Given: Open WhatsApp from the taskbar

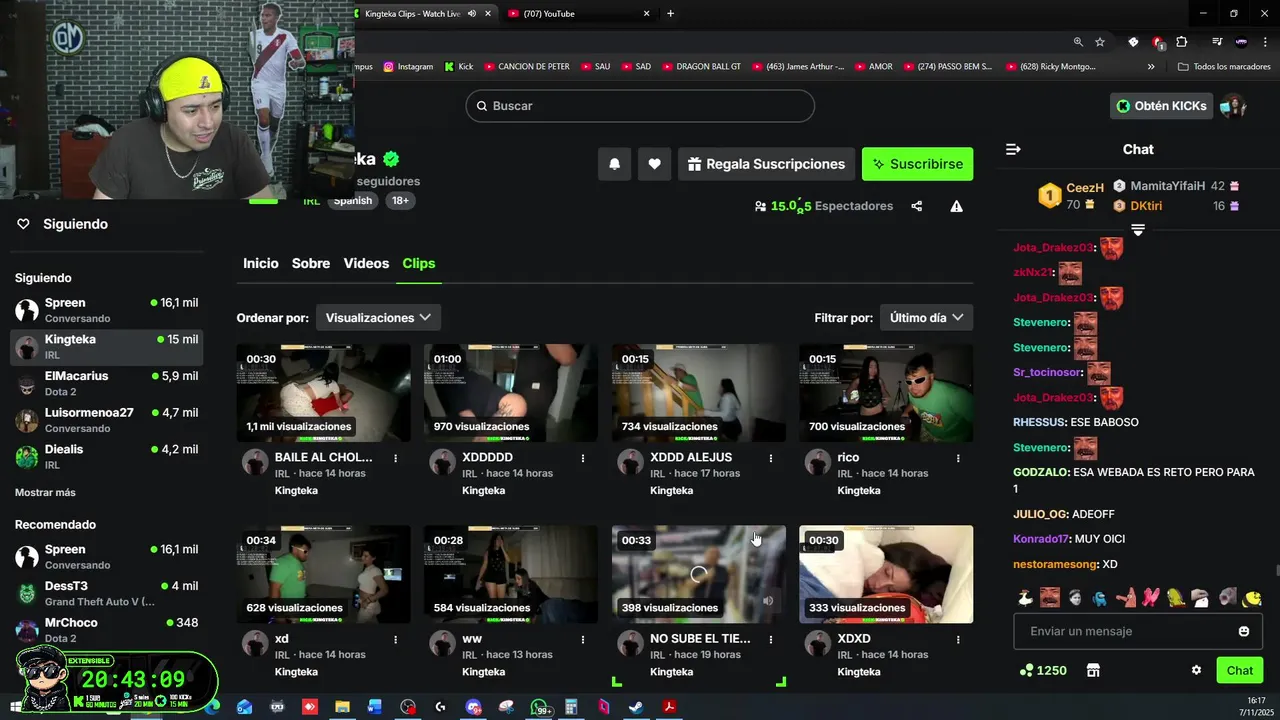Looking at the screenshot, I should (539, 707).
